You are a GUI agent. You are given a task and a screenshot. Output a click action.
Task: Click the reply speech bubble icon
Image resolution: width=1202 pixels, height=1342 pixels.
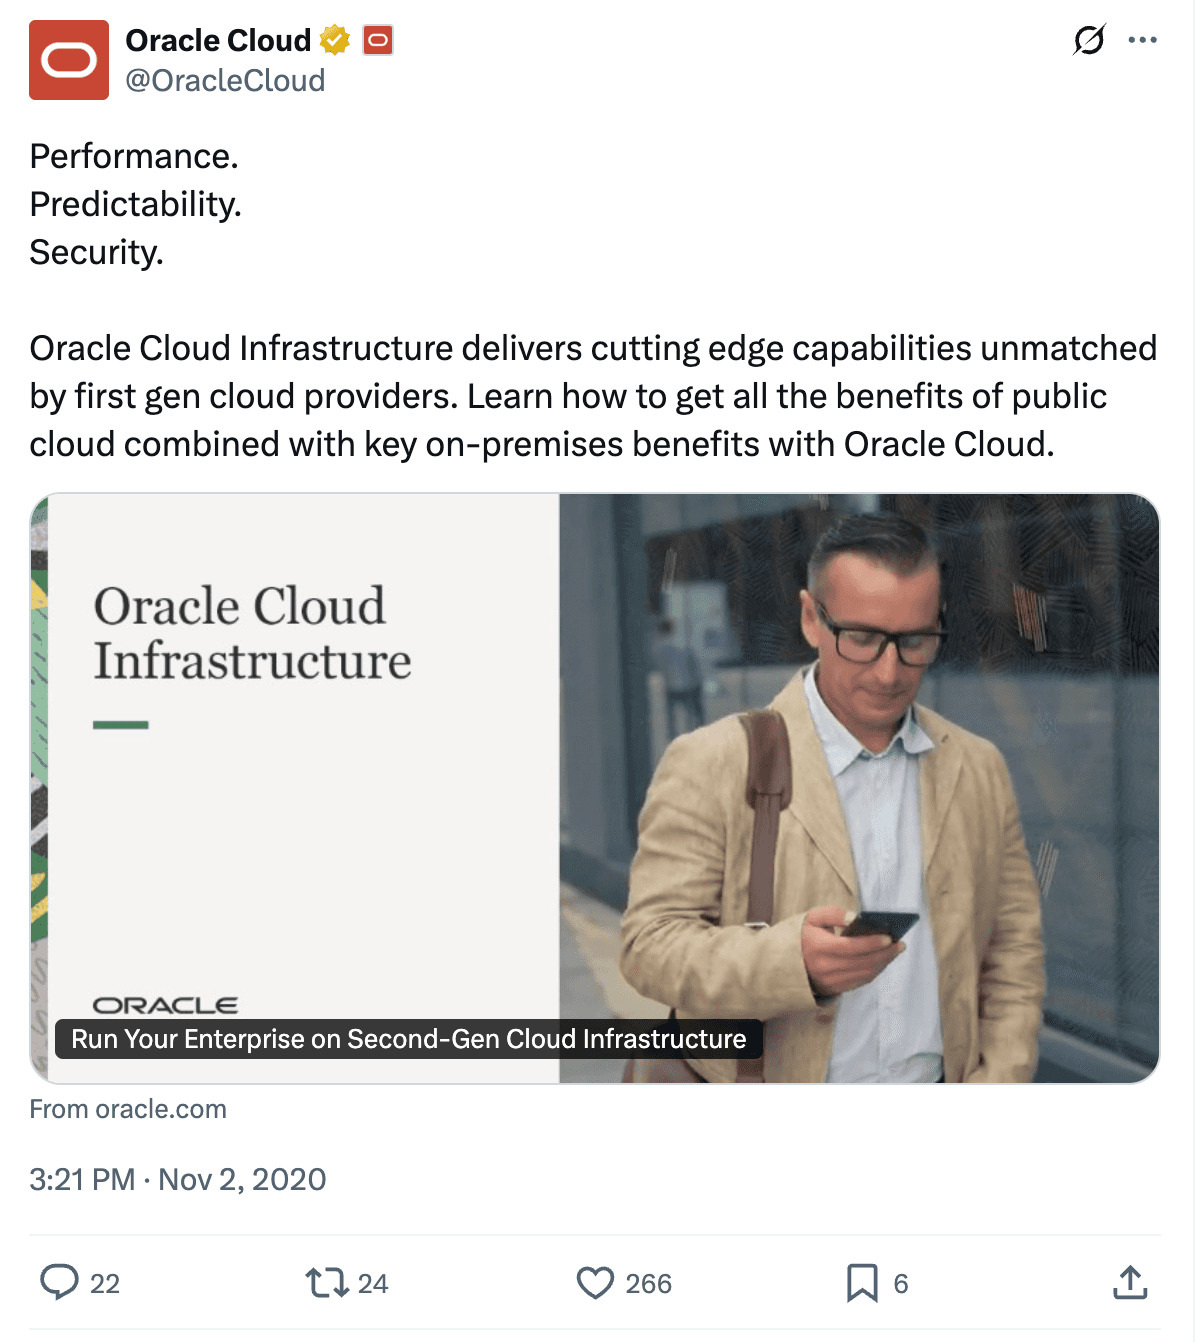pyautogui.click(x=59, y=1282)
